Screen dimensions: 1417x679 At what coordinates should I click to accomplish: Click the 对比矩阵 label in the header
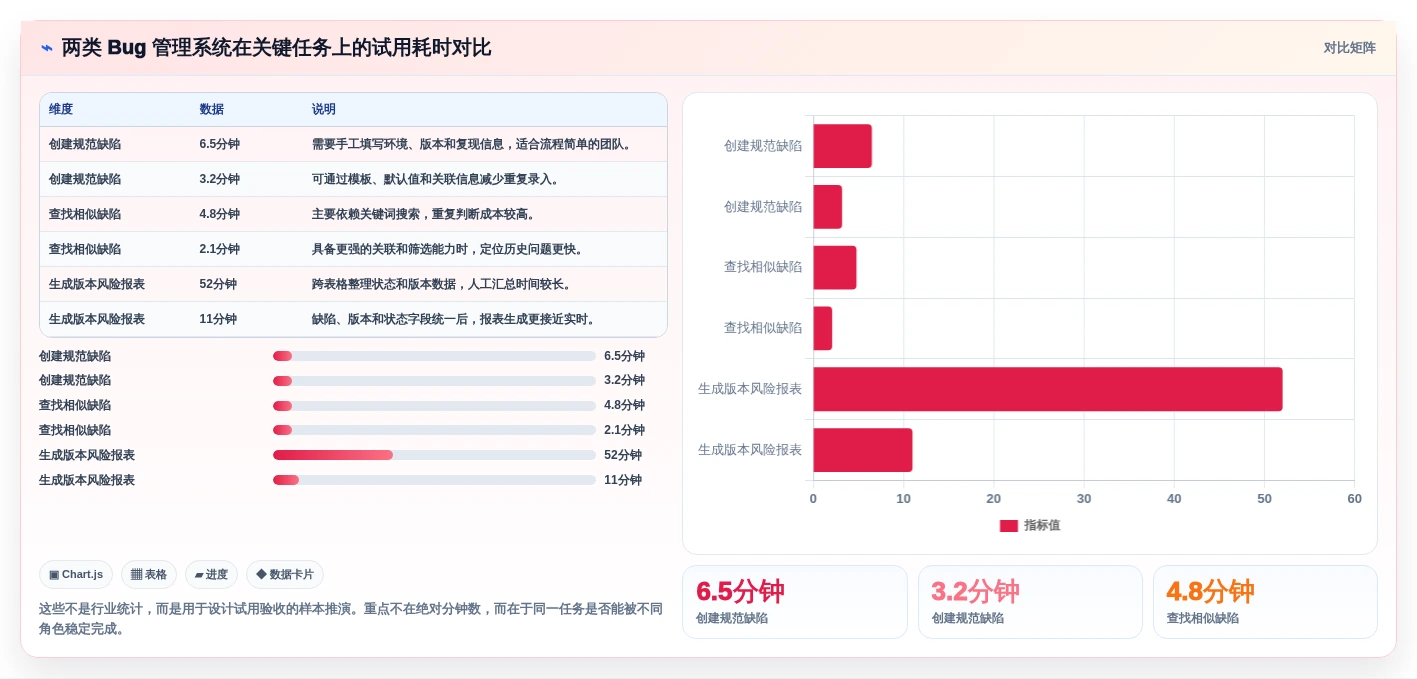point(1349,48)
